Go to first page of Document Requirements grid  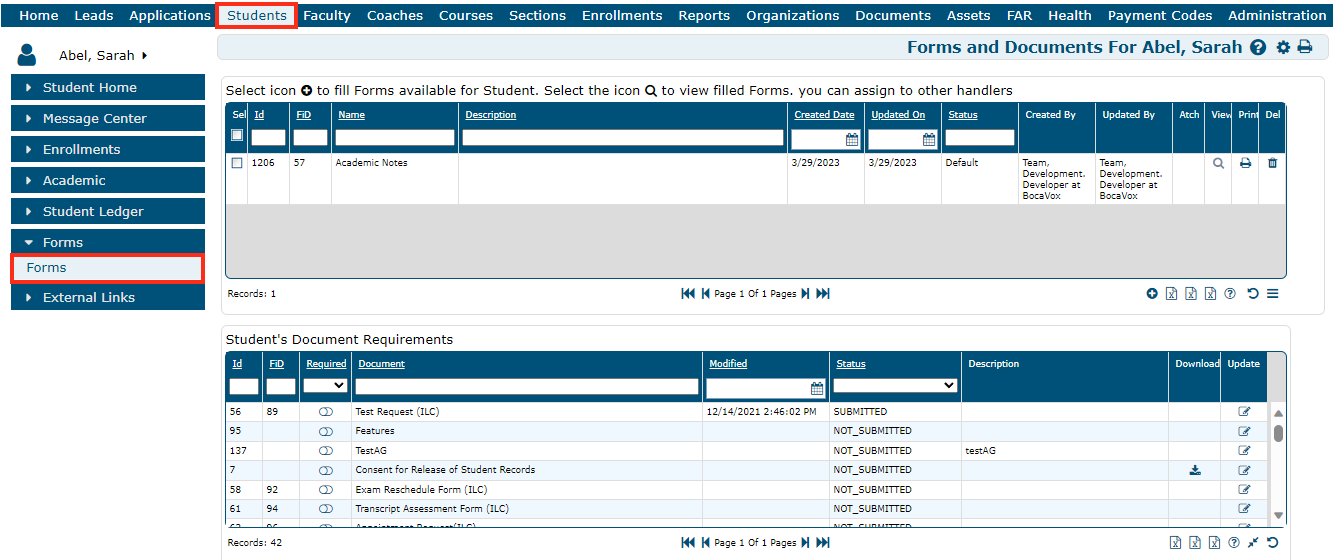[688, 543]
